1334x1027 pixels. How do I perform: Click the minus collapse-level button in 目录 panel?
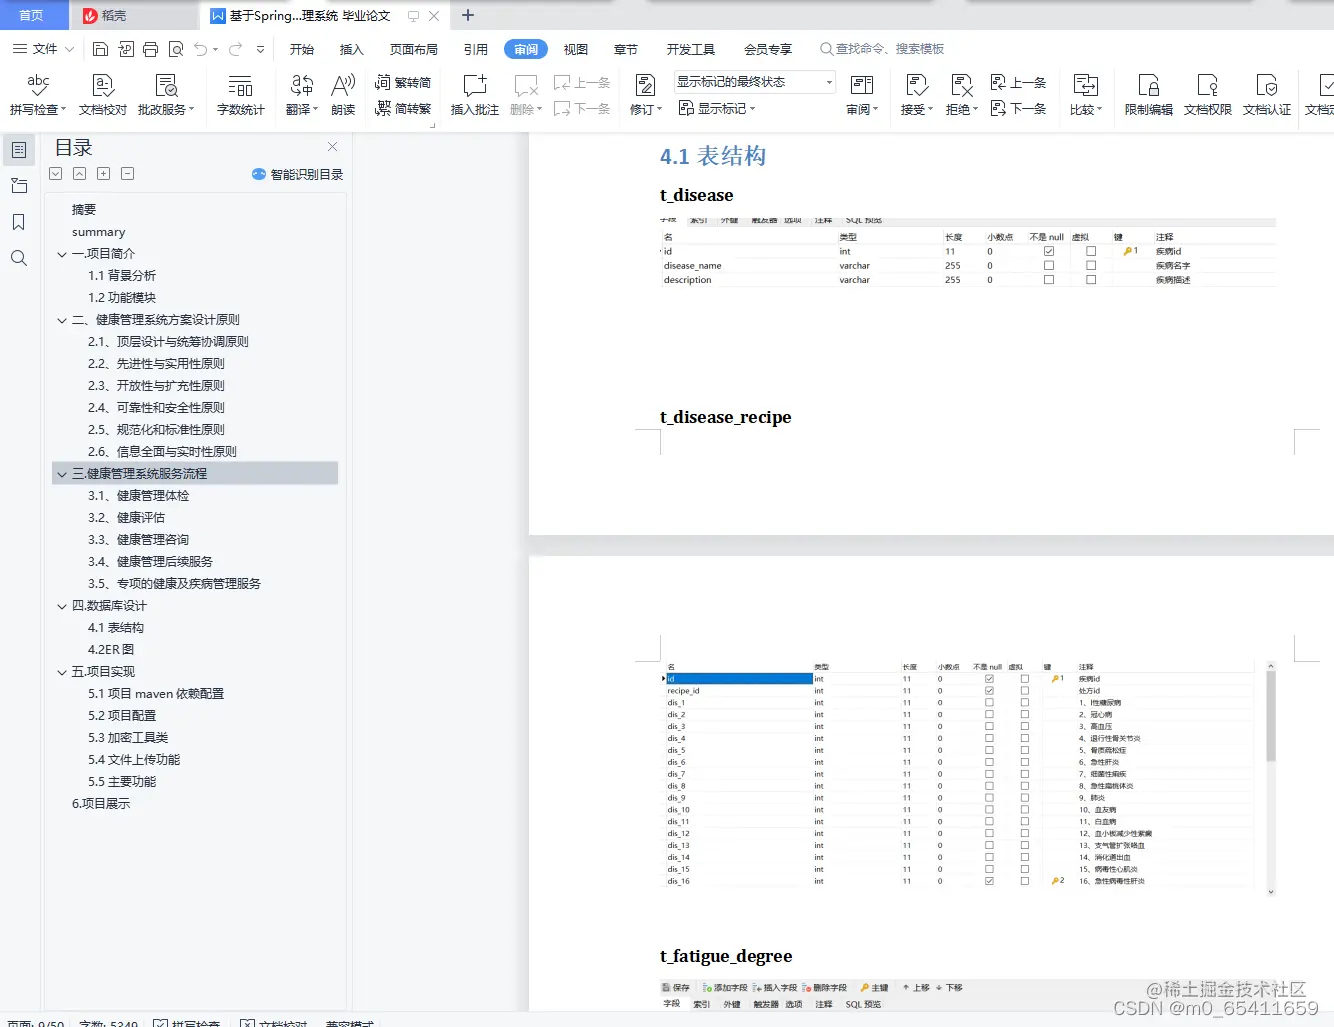(x=127, y=174)
